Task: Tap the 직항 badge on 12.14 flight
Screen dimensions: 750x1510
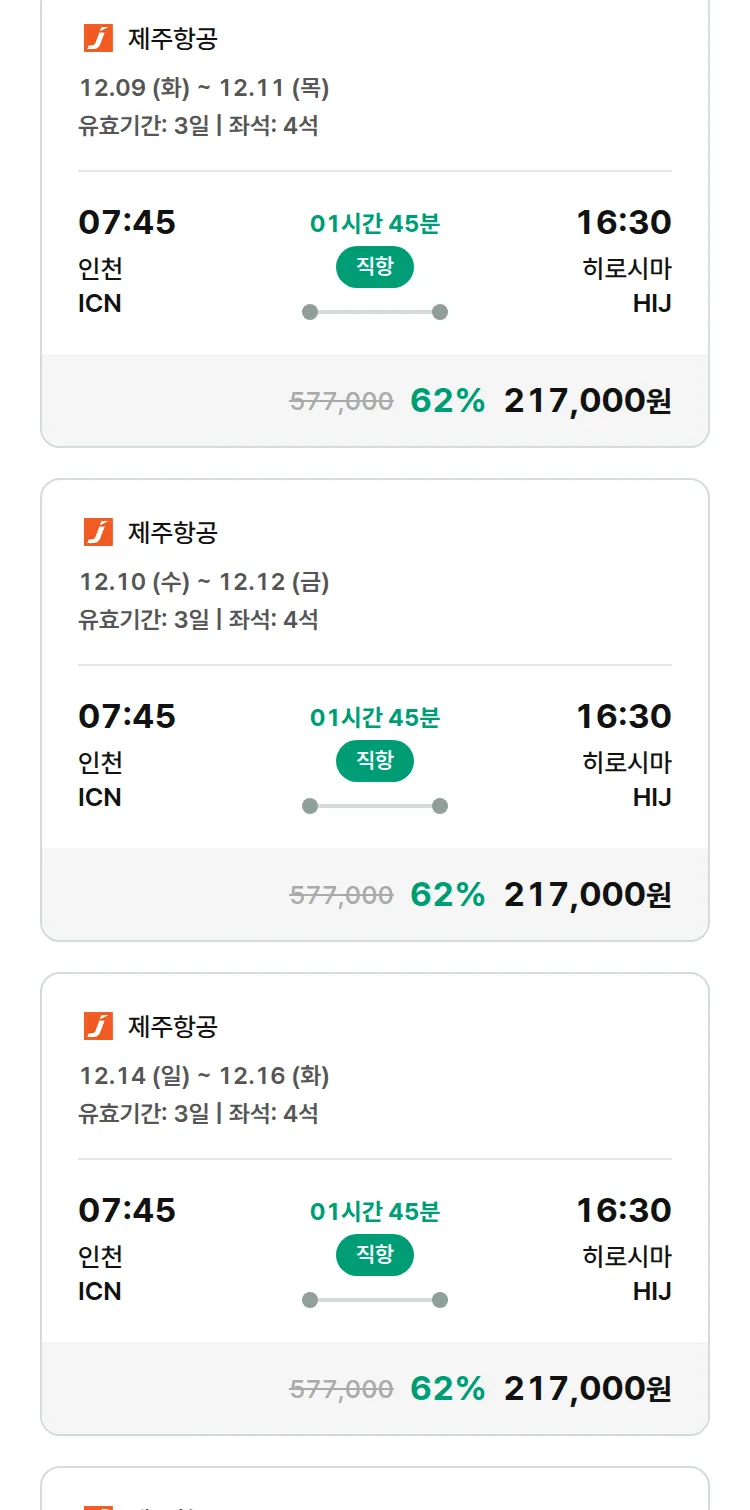Action: (x=374, y=1255)
